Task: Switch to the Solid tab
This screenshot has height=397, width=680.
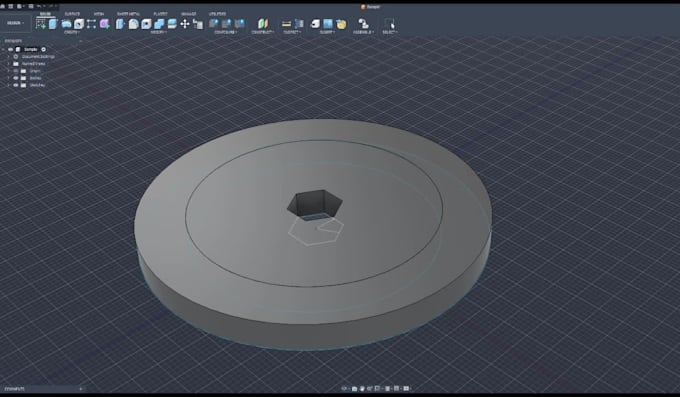Action: tap(45, 14)
